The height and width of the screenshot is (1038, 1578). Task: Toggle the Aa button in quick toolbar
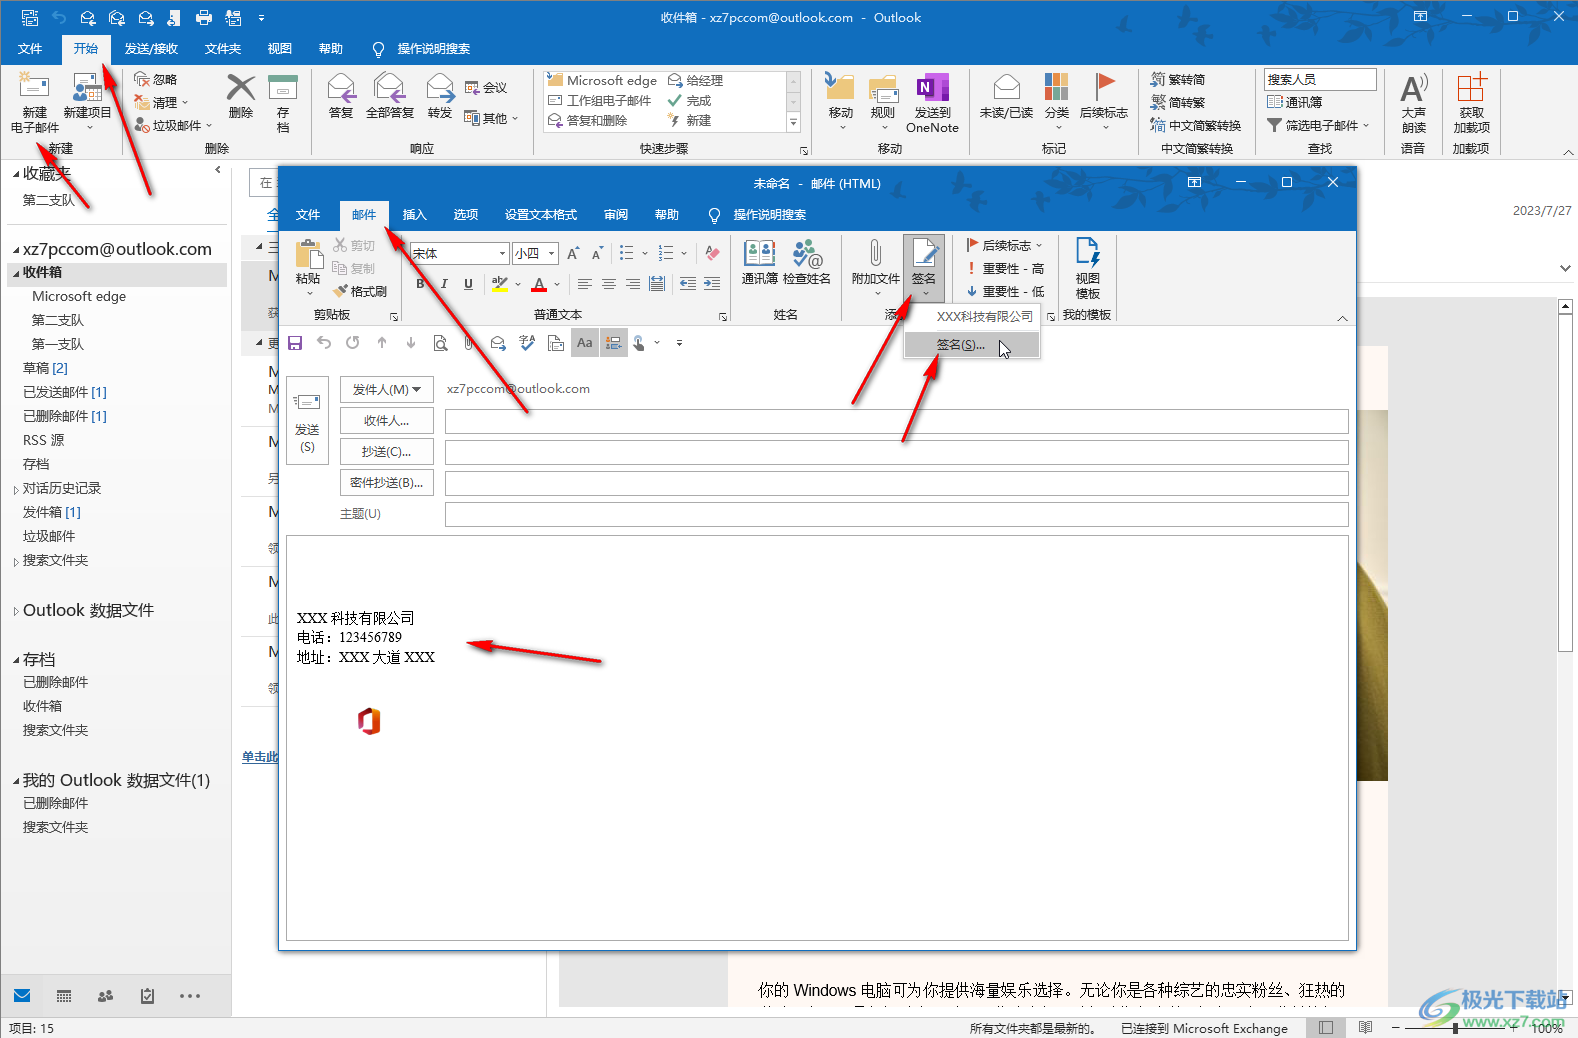click(x=585, y=343)
